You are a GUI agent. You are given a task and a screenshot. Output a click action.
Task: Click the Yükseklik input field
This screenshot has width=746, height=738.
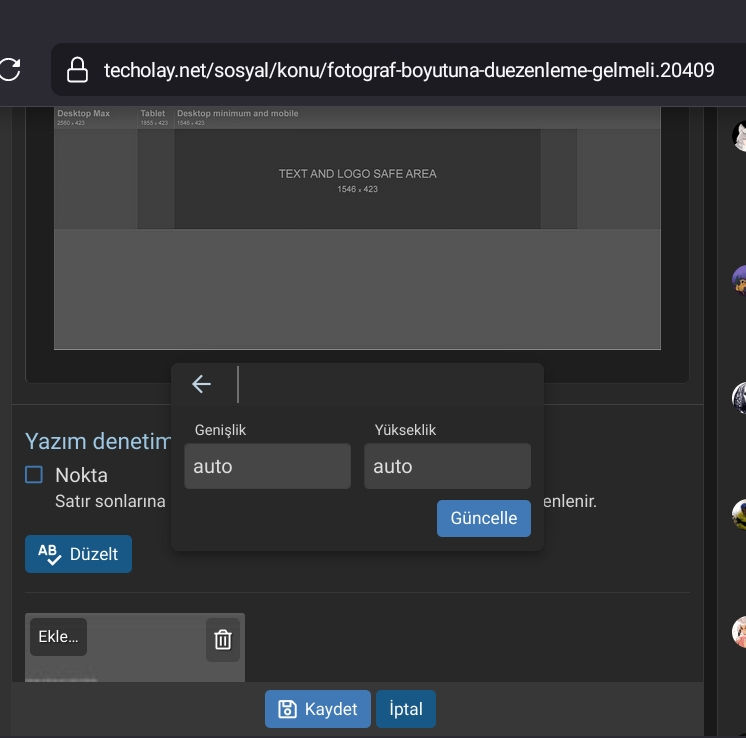[447, 466]
